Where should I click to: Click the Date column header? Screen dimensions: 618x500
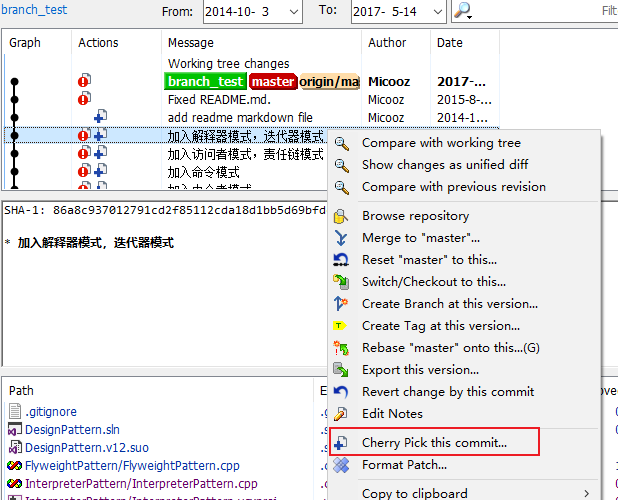(x=450, y=43)
